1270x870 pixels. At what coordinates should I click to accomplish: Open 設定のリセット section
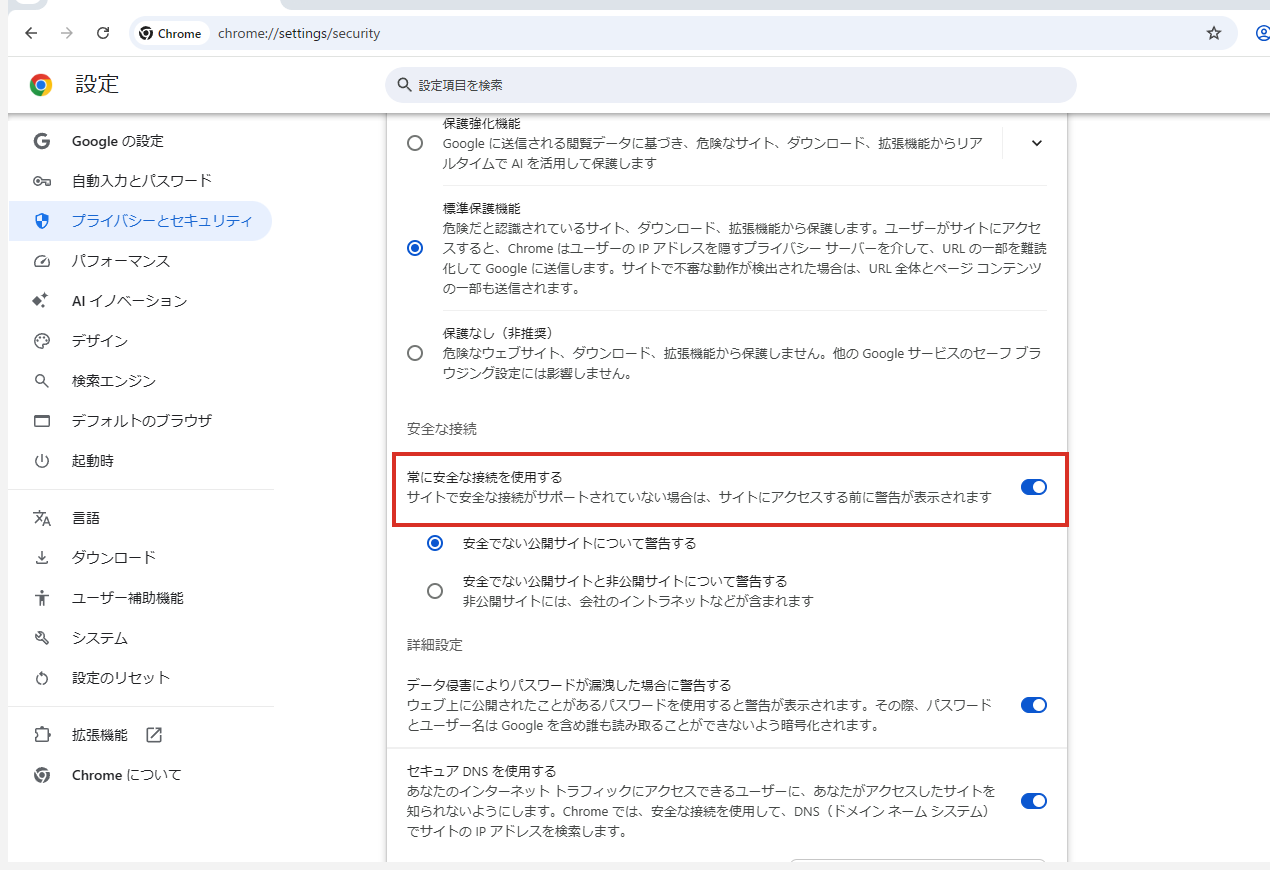coord(140,678)
